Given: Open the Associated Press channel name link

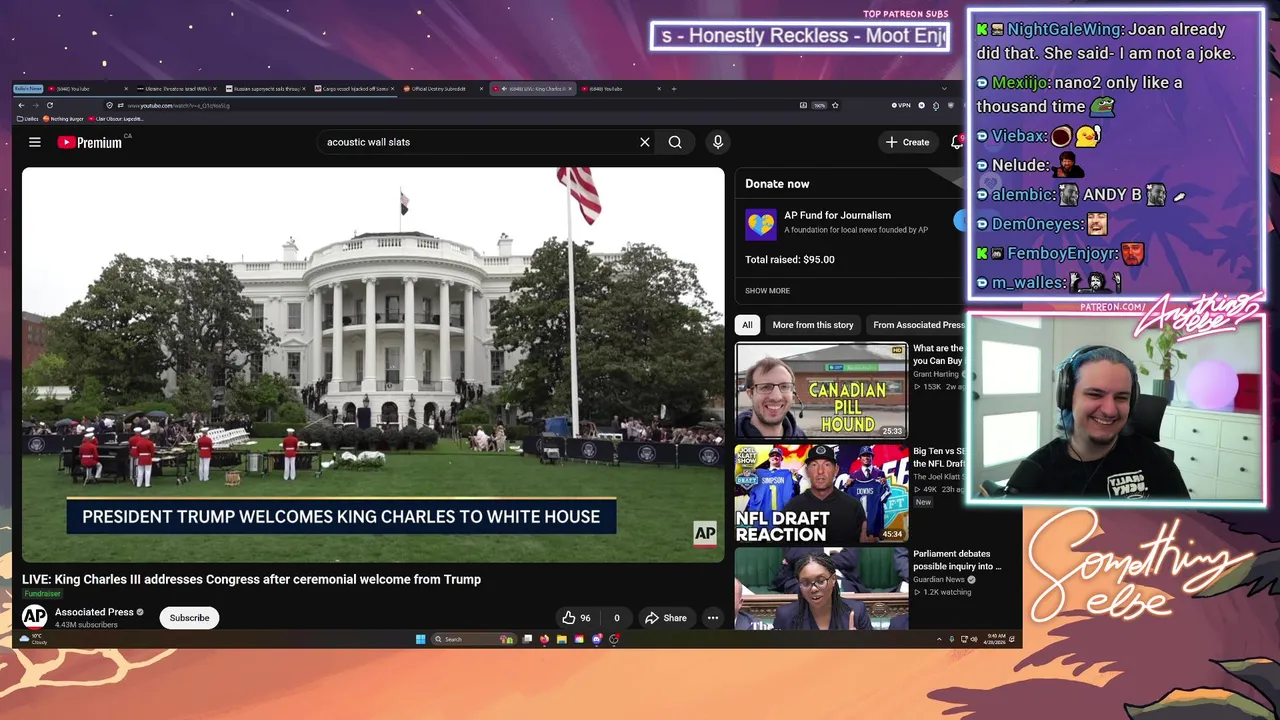Looking at the screenshot, I should pyautogui.click(x=94, y=612).
